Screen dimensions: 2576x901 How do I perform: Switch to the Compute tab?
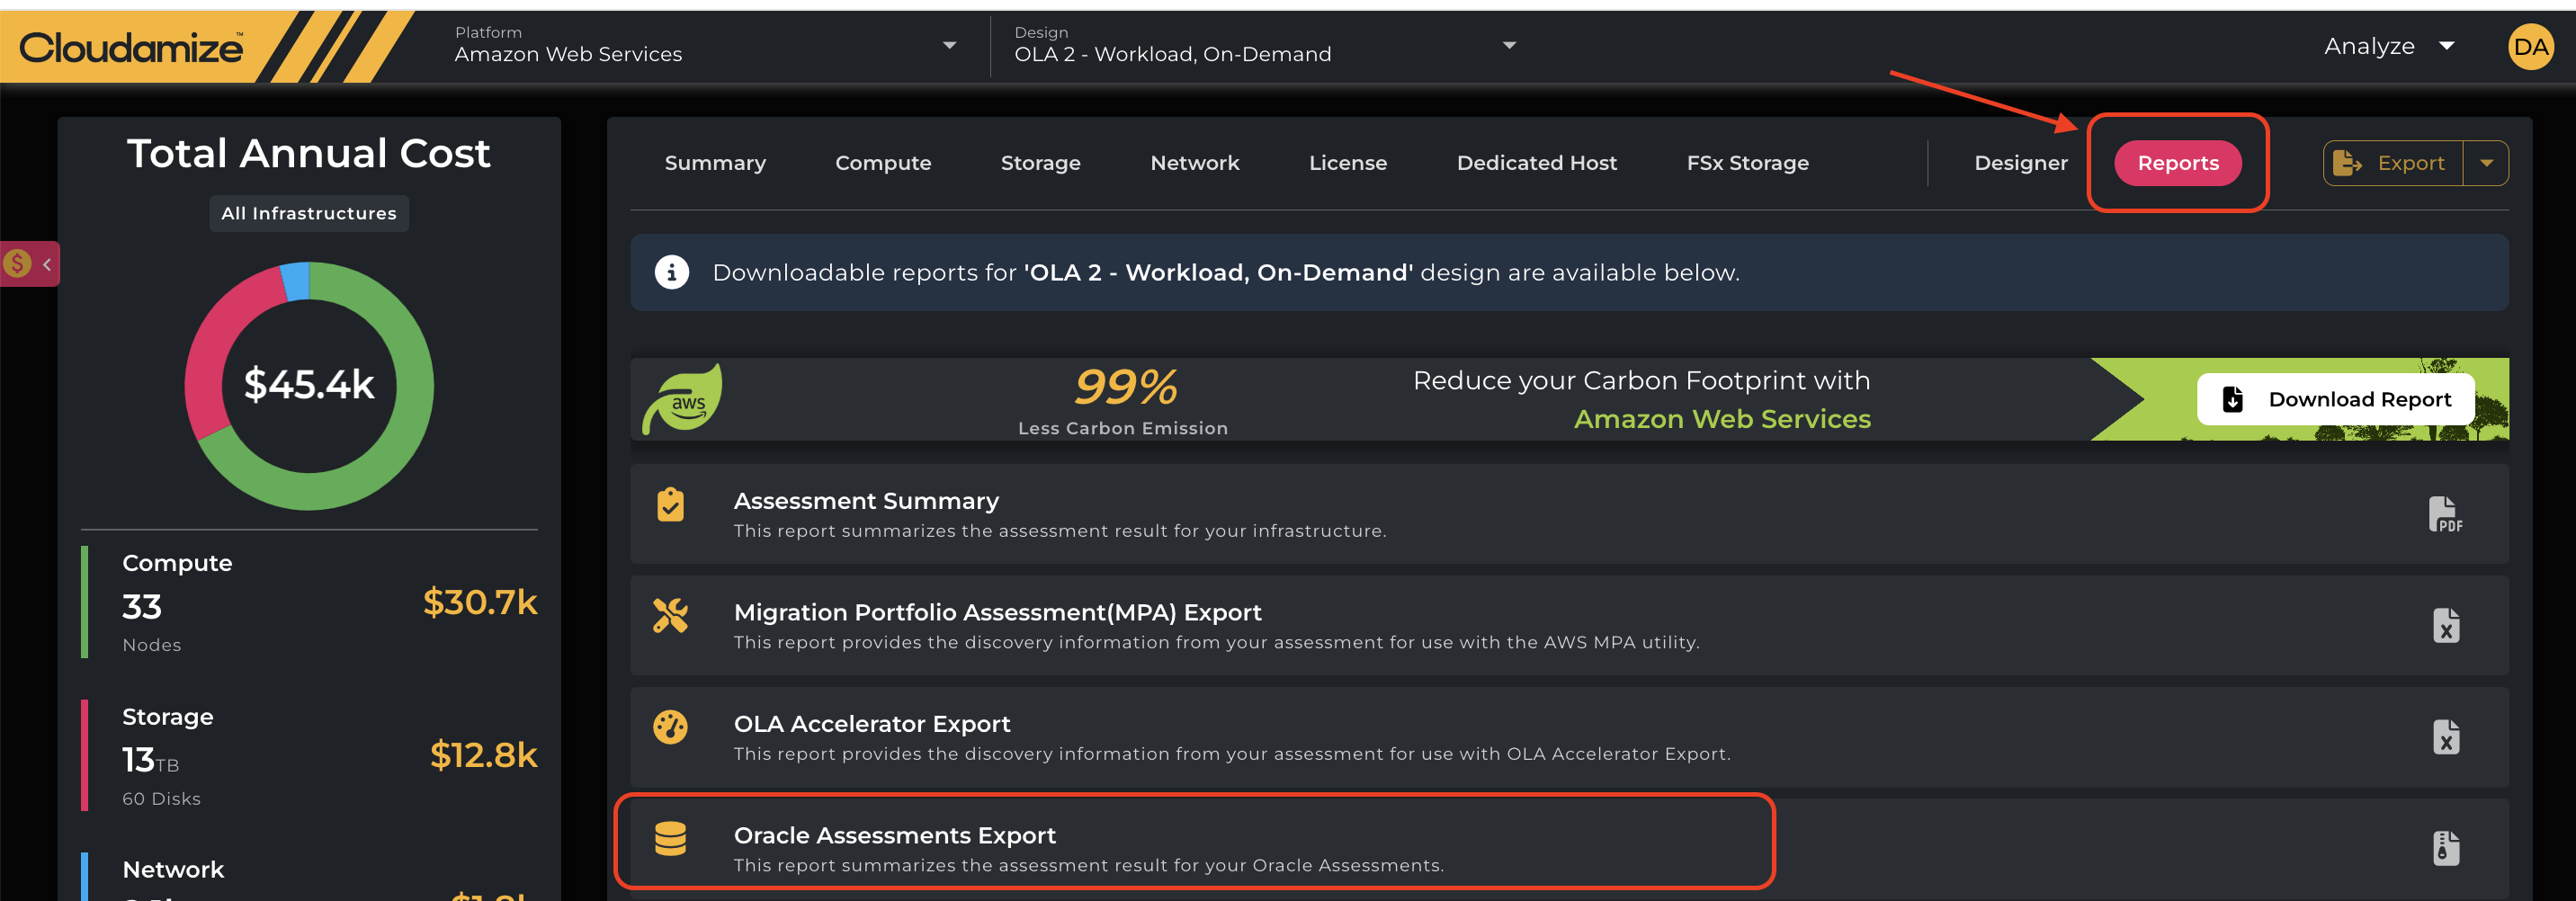coord(882,163)
